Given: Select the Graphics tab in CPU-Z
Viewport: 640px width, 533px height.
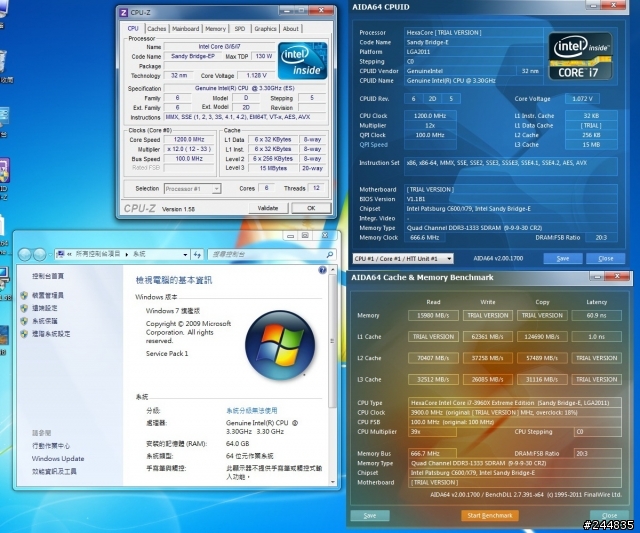Looking at the screenshot, I should pyautogui.click(x=265, y=29).
